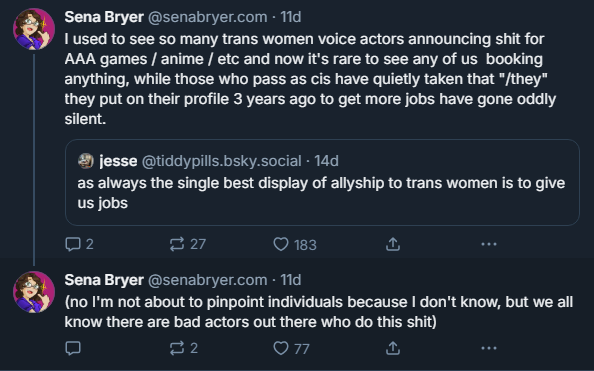
Task: Repost the follow-up post with 2 reposts
Action: coord(184,348)
